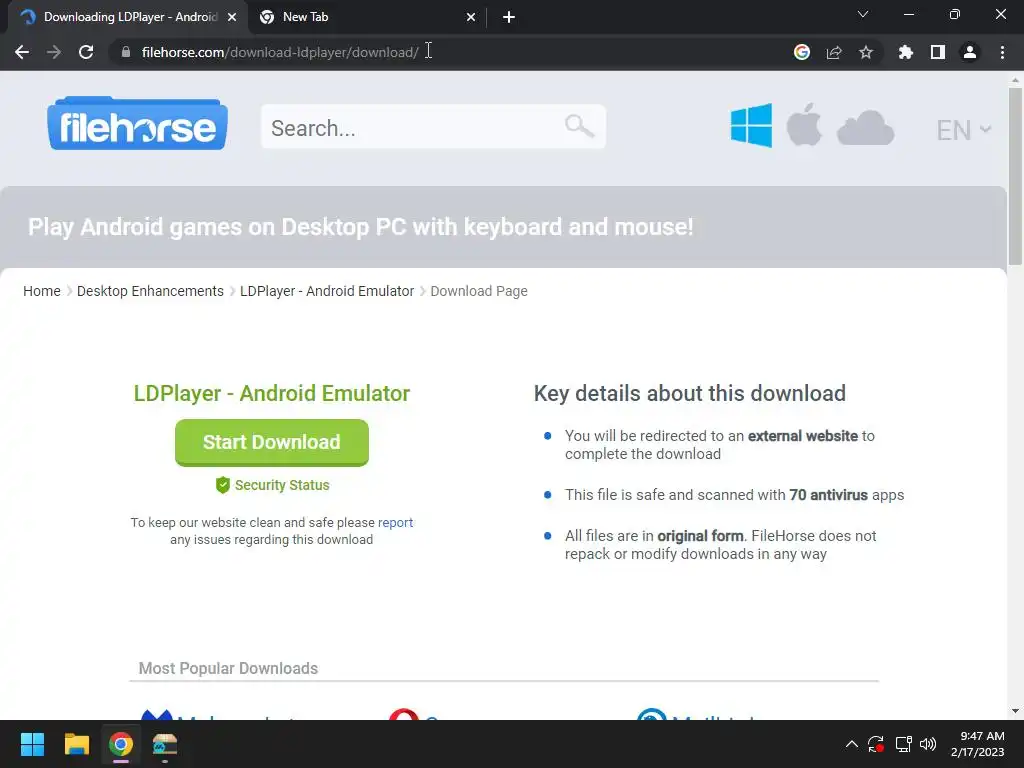Show hidden system tray icons

[x=852, y=744]
